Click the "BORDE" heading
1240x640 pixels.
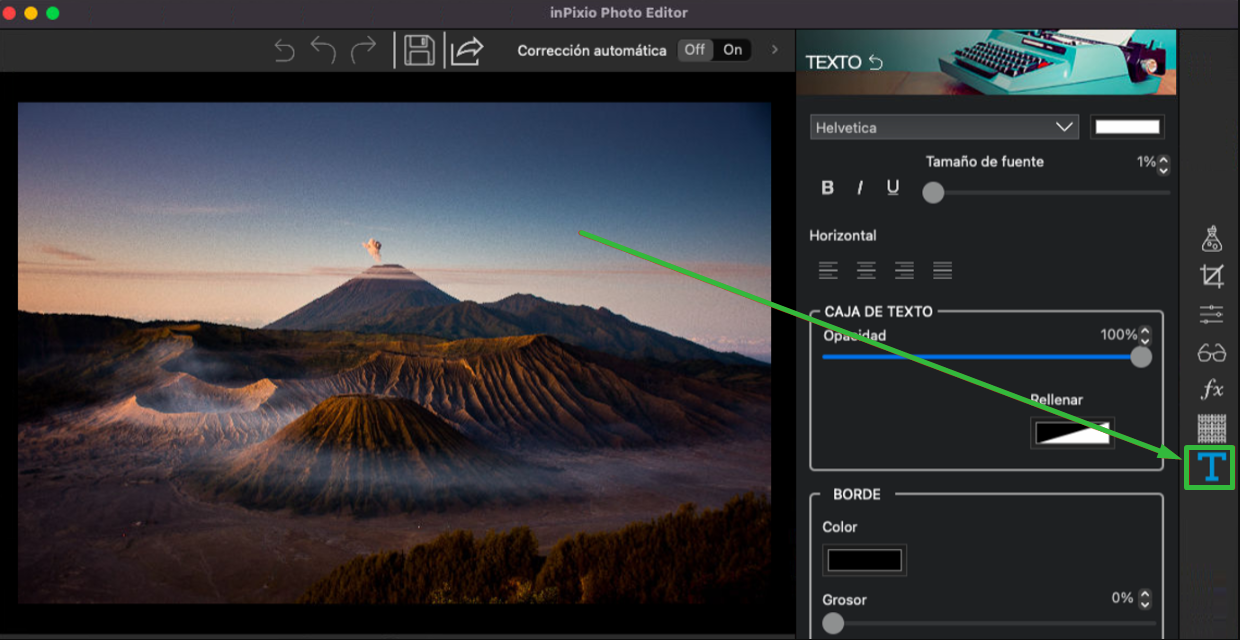[857, 494]
